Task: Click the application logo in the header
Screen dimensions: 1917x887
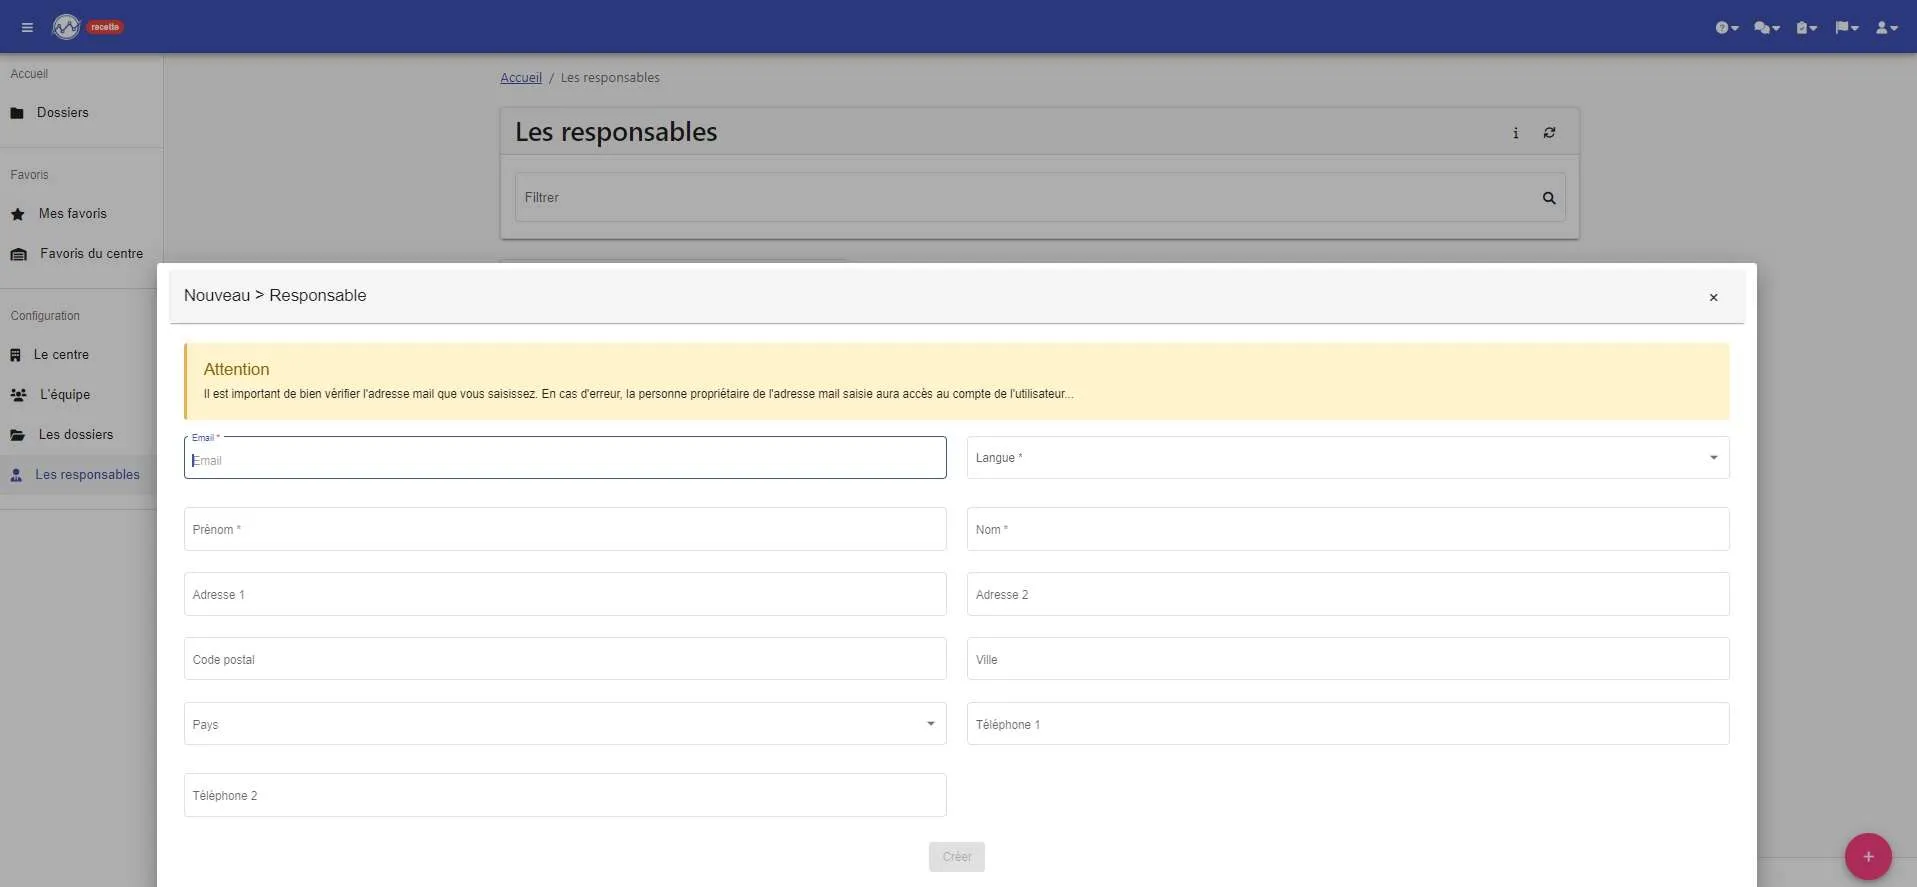Action: tap(66, 27)
